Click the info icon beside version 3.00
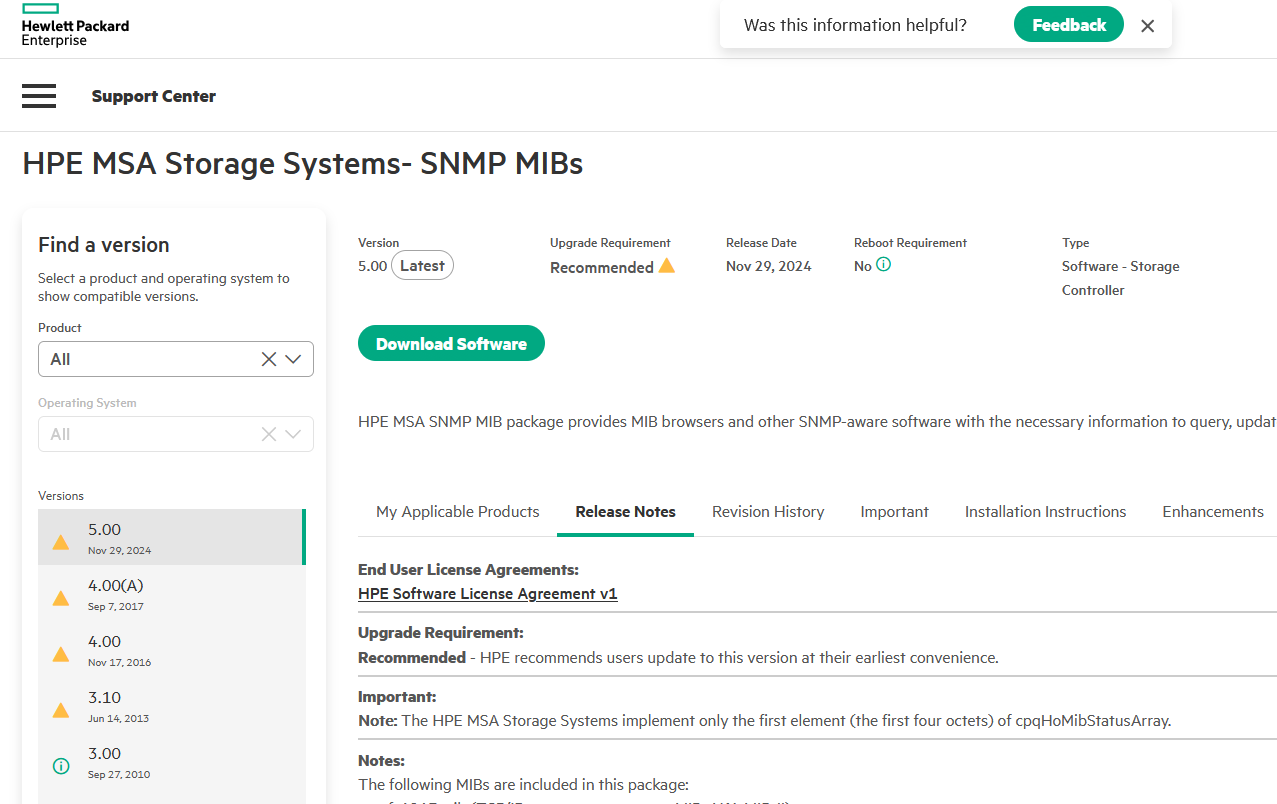1277x804 pixels. click(x=61, y=766)
